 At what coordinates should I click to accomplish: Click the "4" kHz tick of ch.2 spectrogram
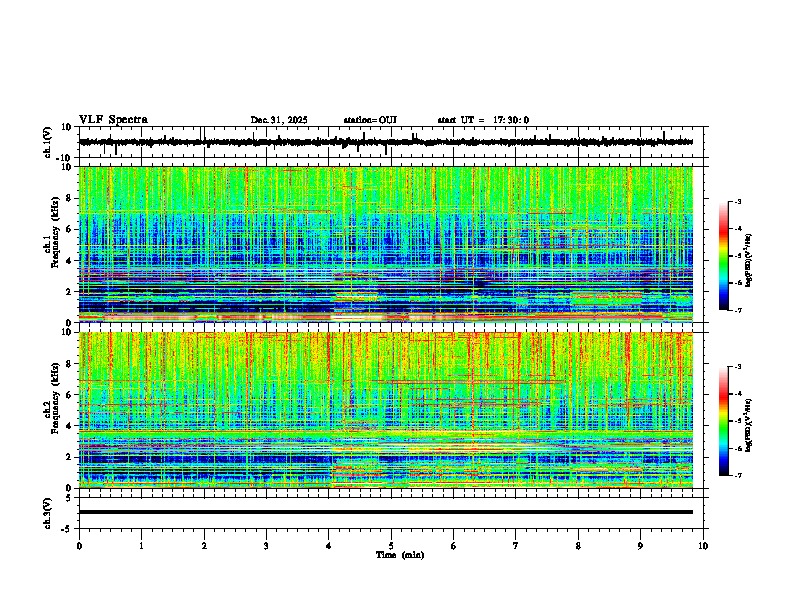70,426
